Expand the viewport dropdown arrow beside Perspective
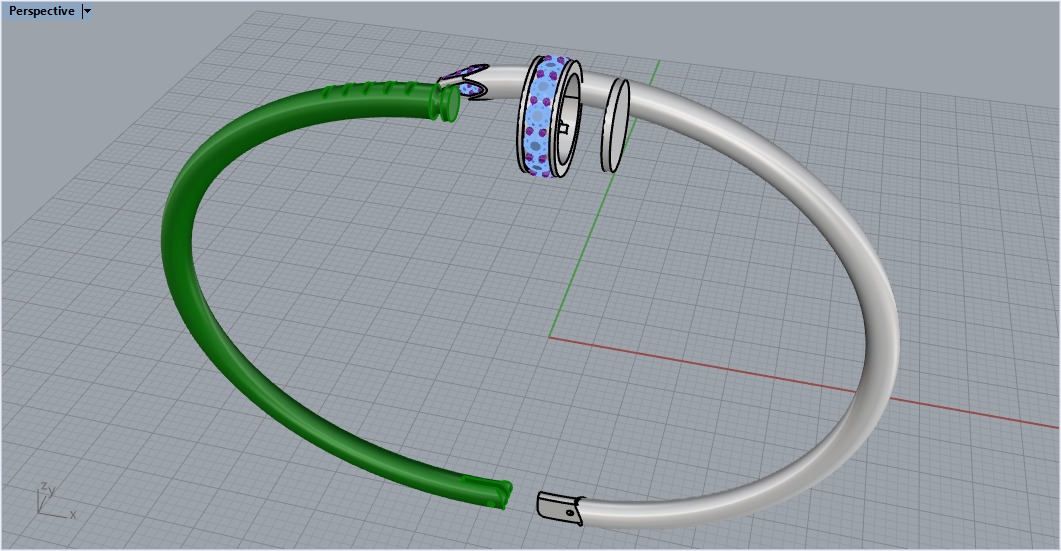This screenshot has height=551, width=1061. [x=87, y=11]
